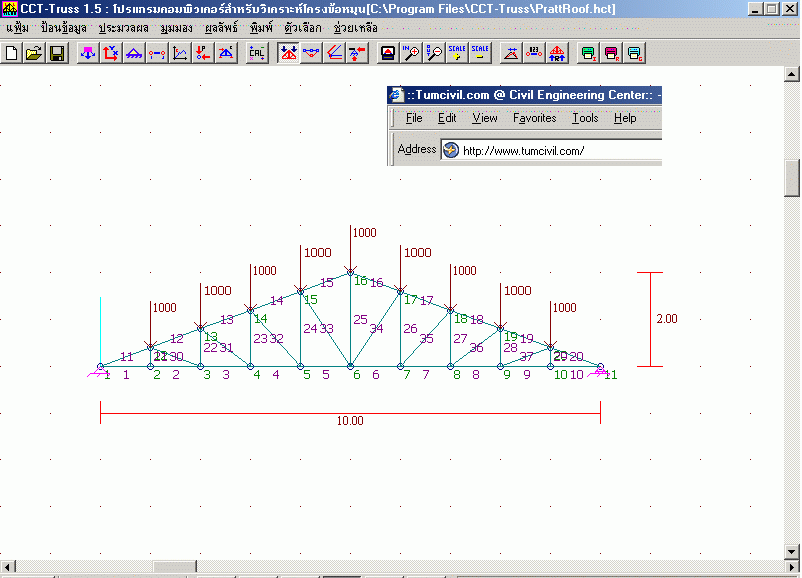Click member label 37 on the truss
802x578 pixels.
click(526, 357)
